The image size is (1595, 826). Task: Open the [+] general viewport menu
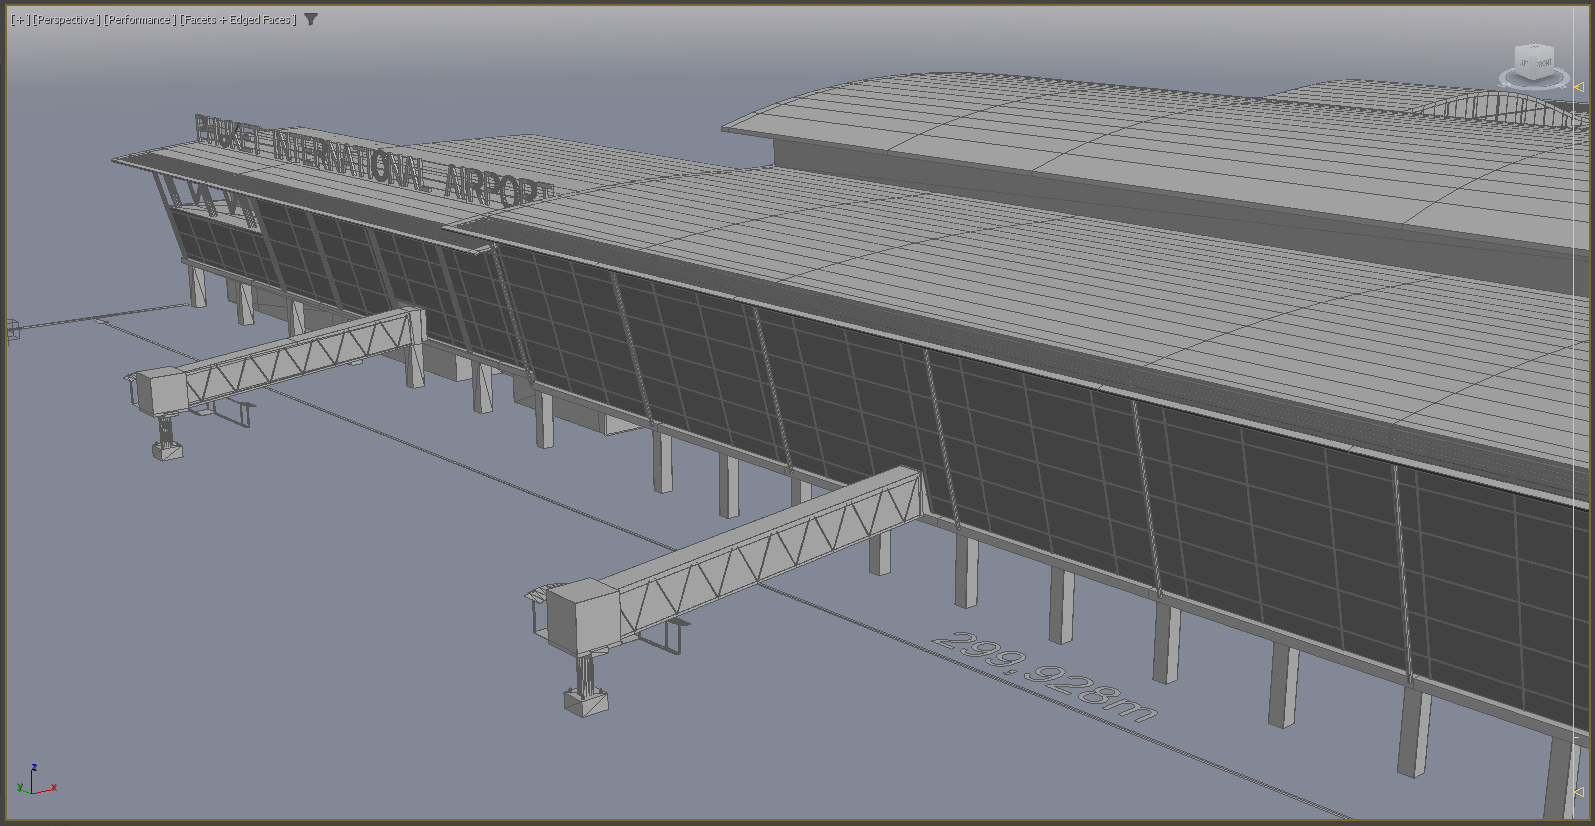pos(19,20)
